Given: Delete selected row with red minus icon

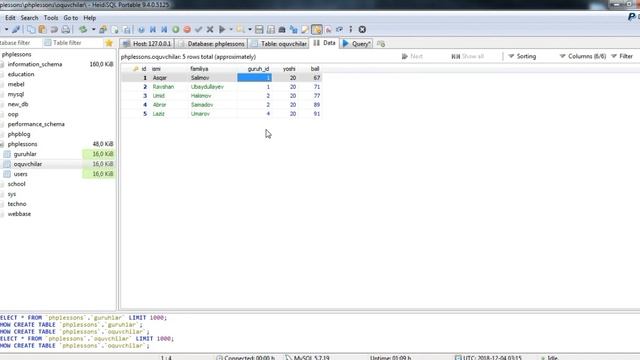Looking at the screenshot, I should pos(187,29).
